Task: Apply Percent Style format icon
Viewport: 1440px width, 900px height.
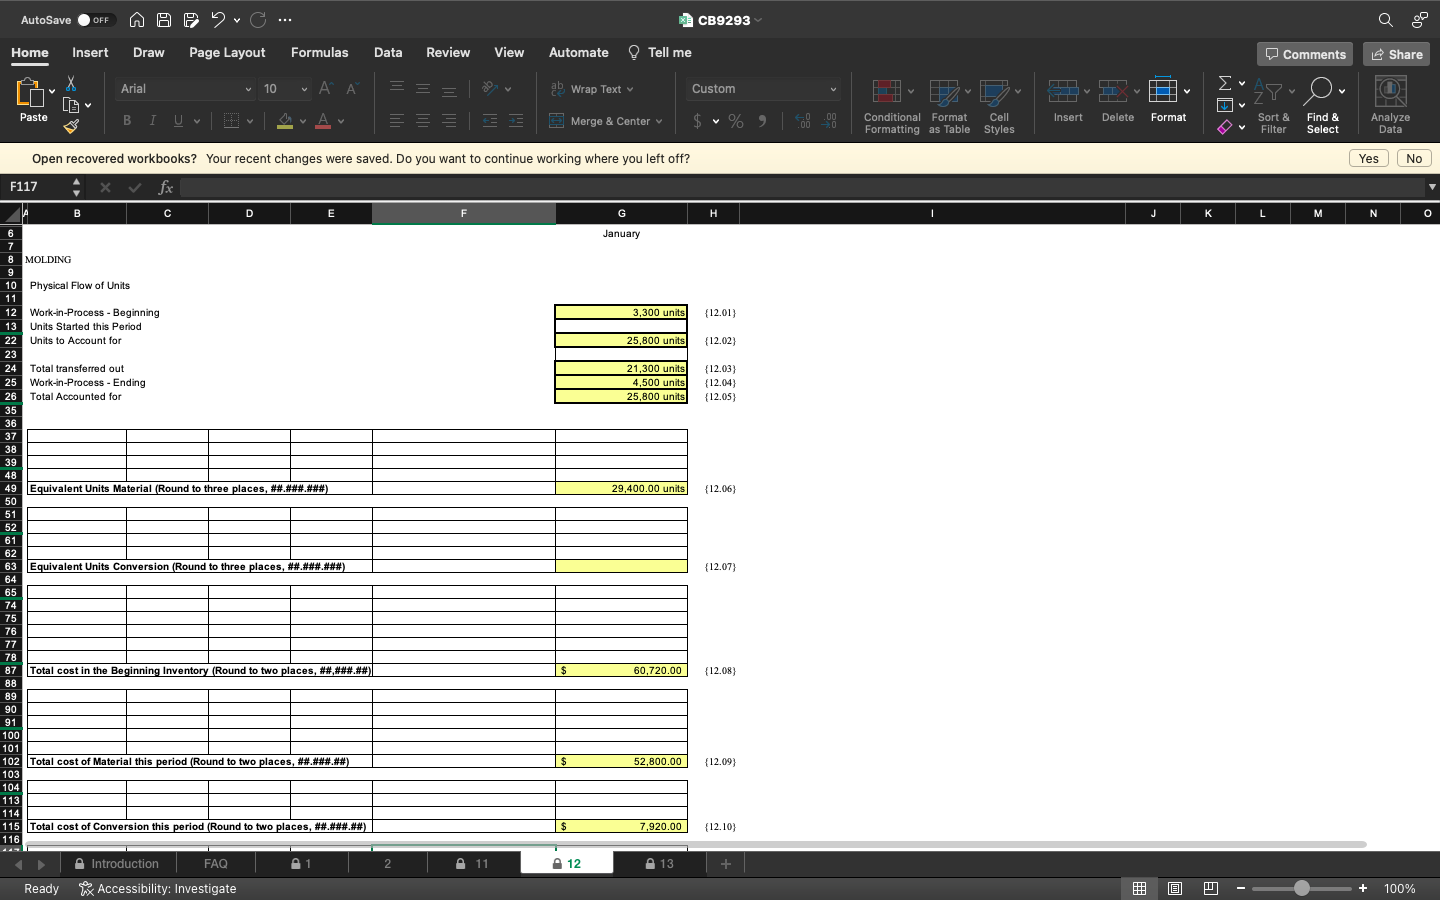Action: (736, 121)
